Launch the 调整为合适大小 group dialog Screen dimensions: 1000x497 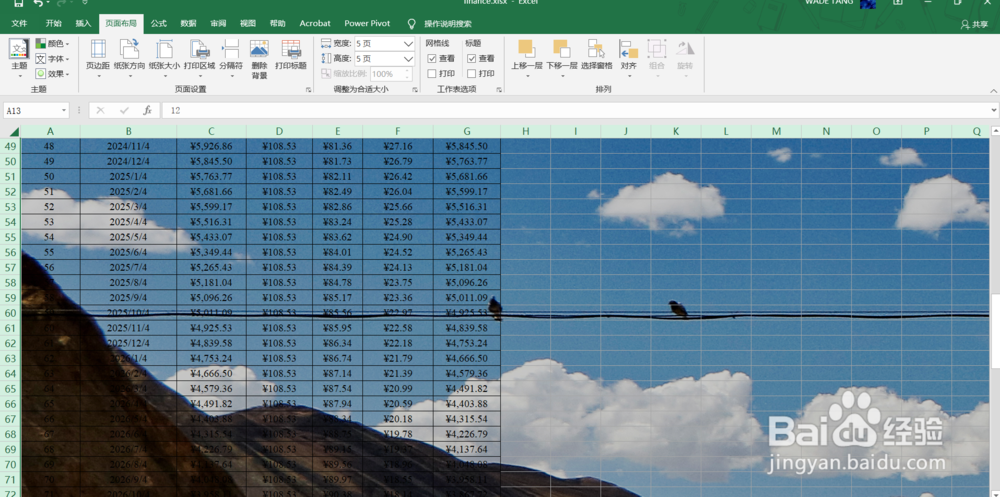coord(415,90)
